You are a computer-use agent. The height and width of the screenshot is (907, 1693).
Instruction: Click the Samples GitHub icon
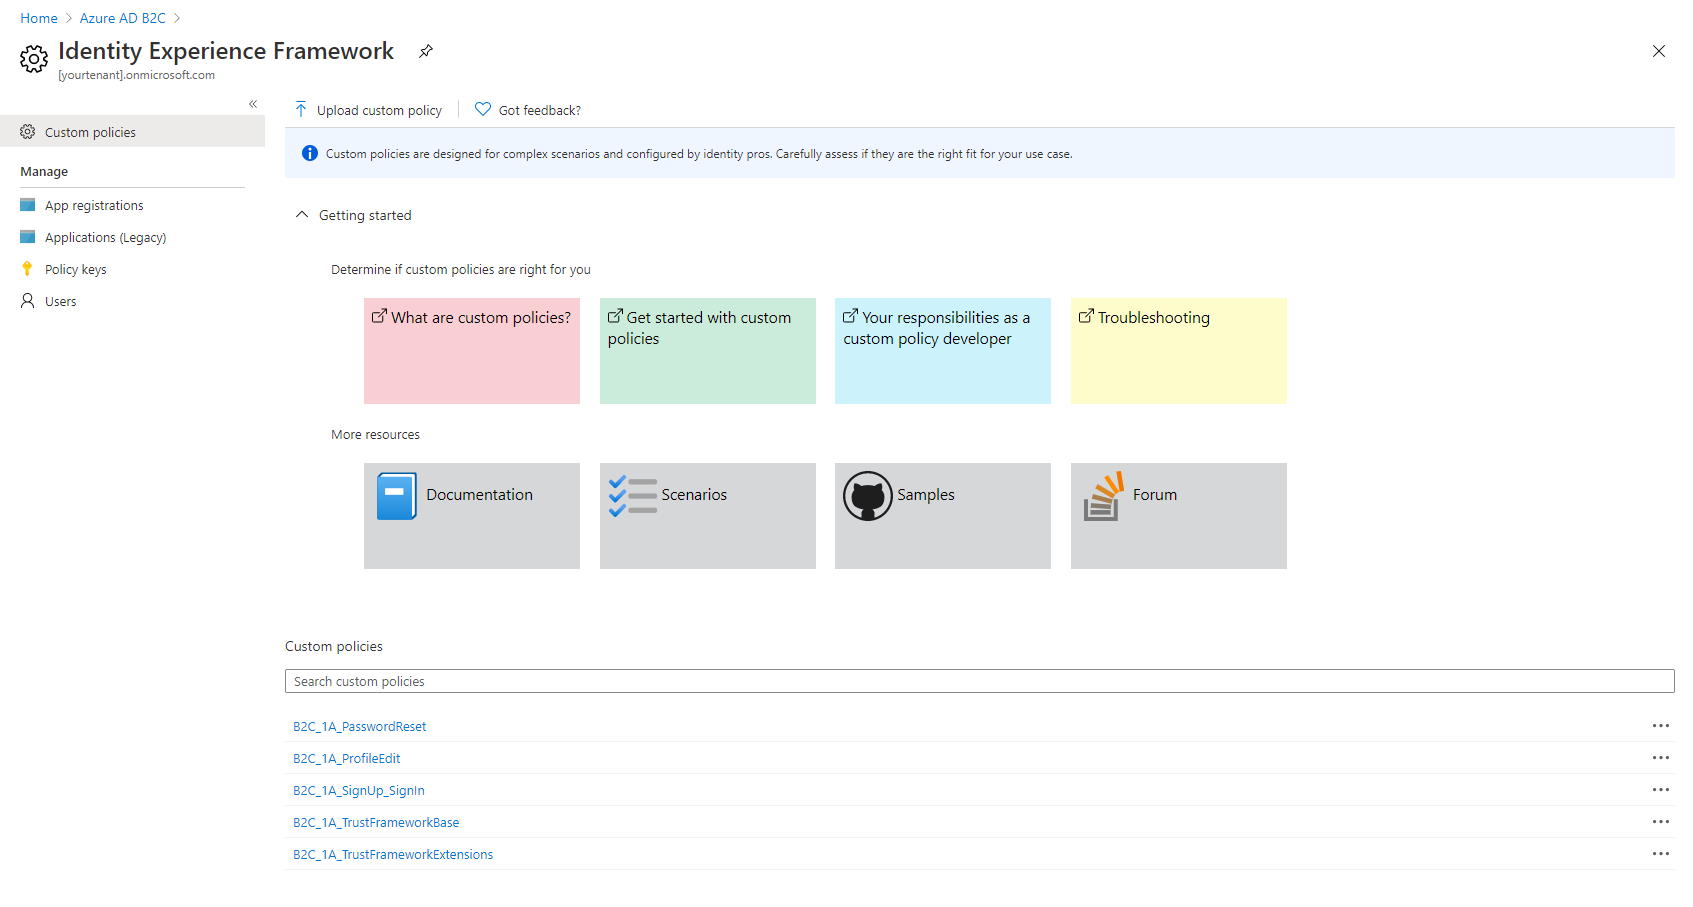point(868,496)
